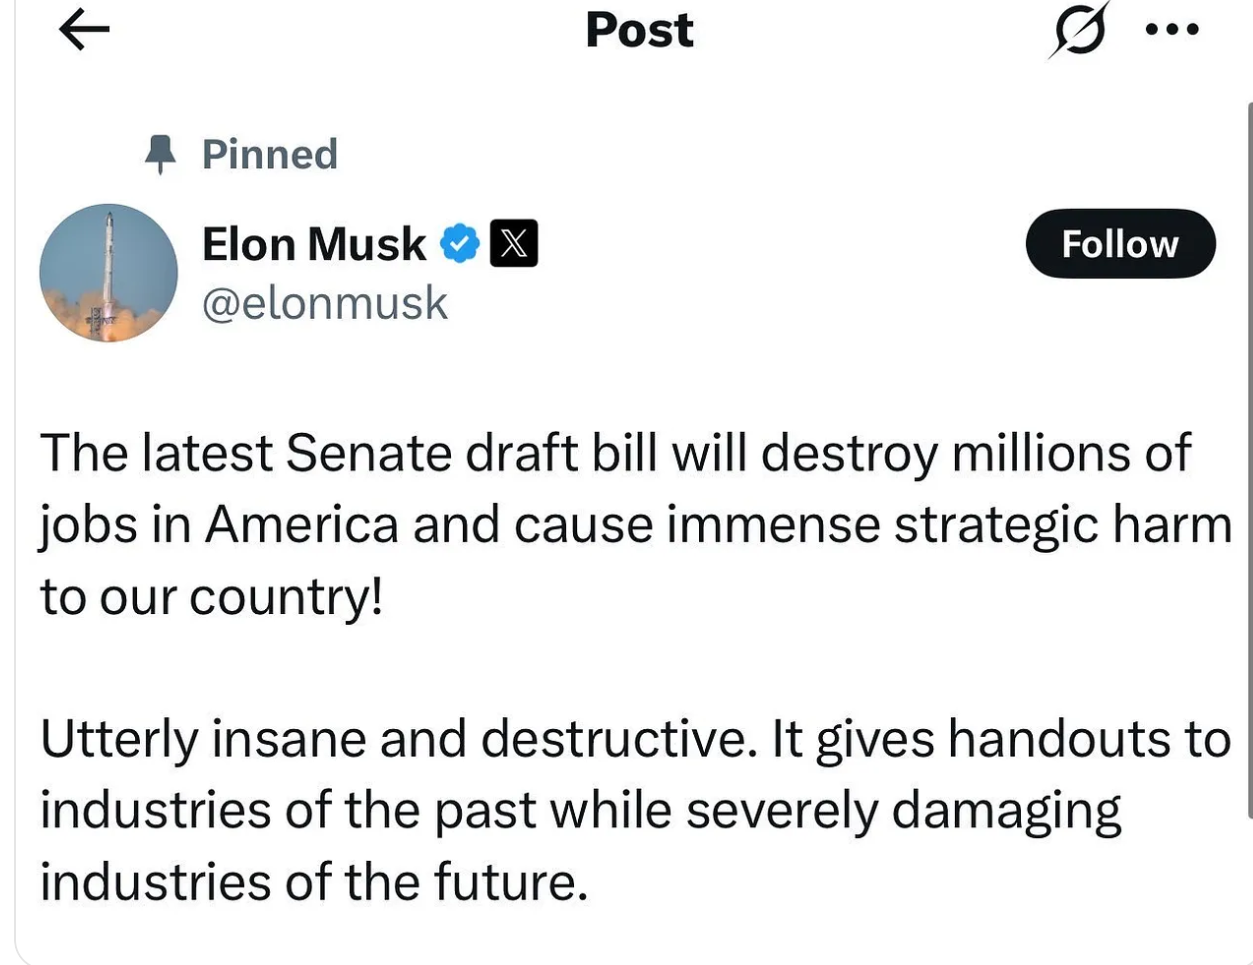This screenshot has height=965, width=1253.
Task: Click the "Utterly insane and destructive" sentence
Action: click(396, 739)
